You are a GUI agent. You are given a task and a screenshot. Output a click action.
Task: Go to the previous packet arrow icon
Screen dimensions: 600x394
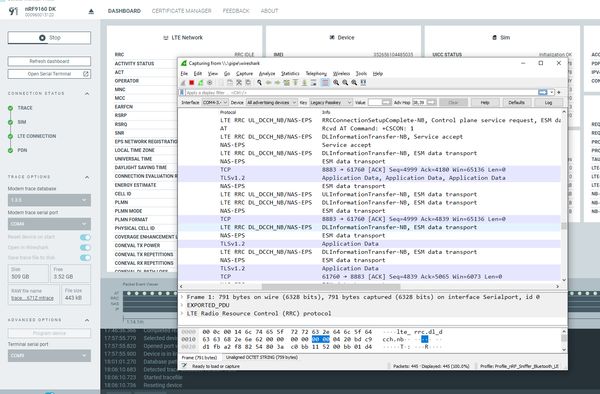(269, 83)
